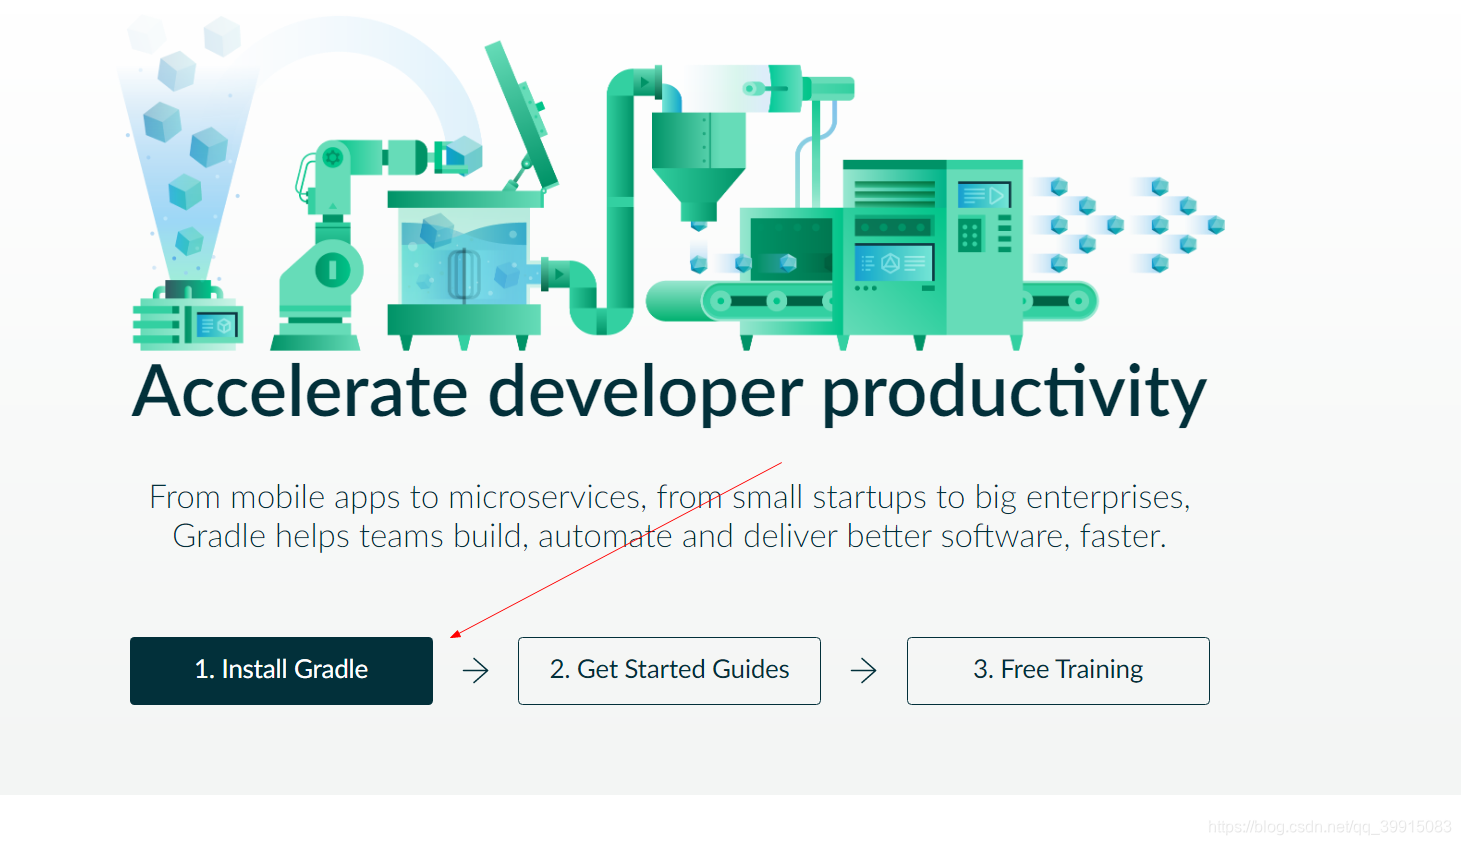Click the '1. Install Gradle' button
The height and width of the screenshot is (845, 1461).
[281, 670]
